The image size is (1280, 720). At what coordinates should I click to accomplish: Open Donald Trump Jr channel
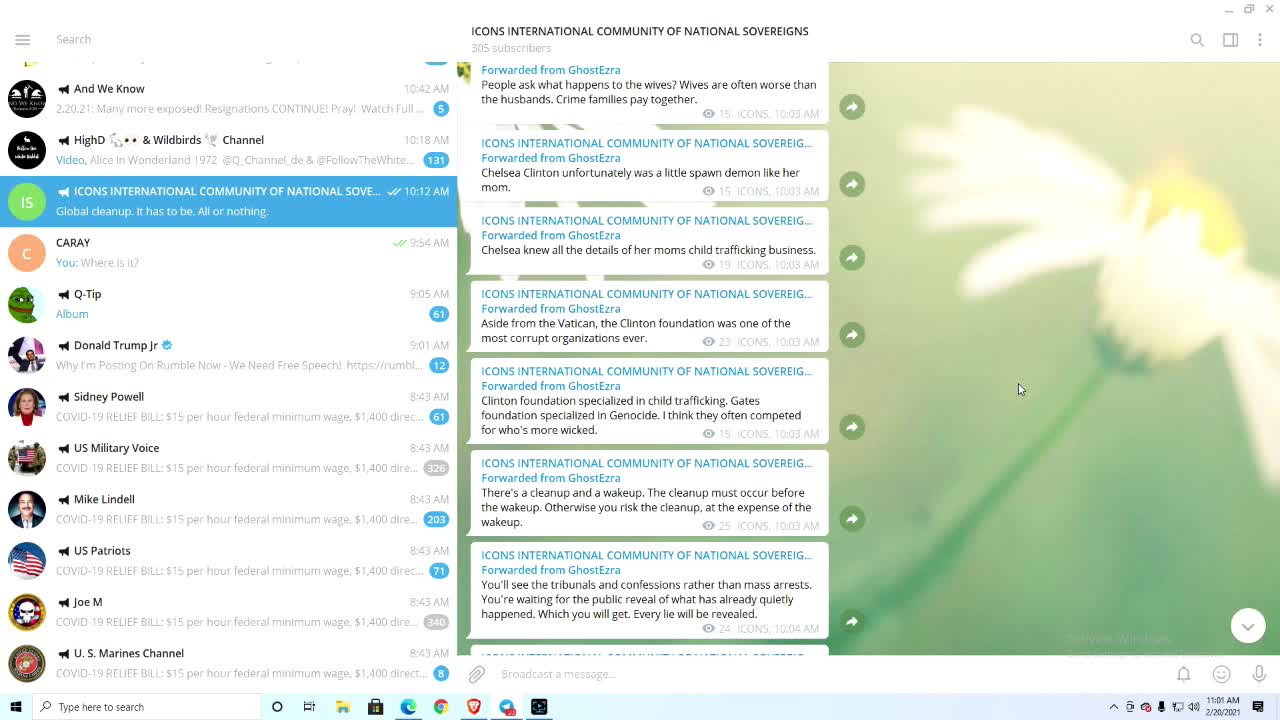click(228, 355)
